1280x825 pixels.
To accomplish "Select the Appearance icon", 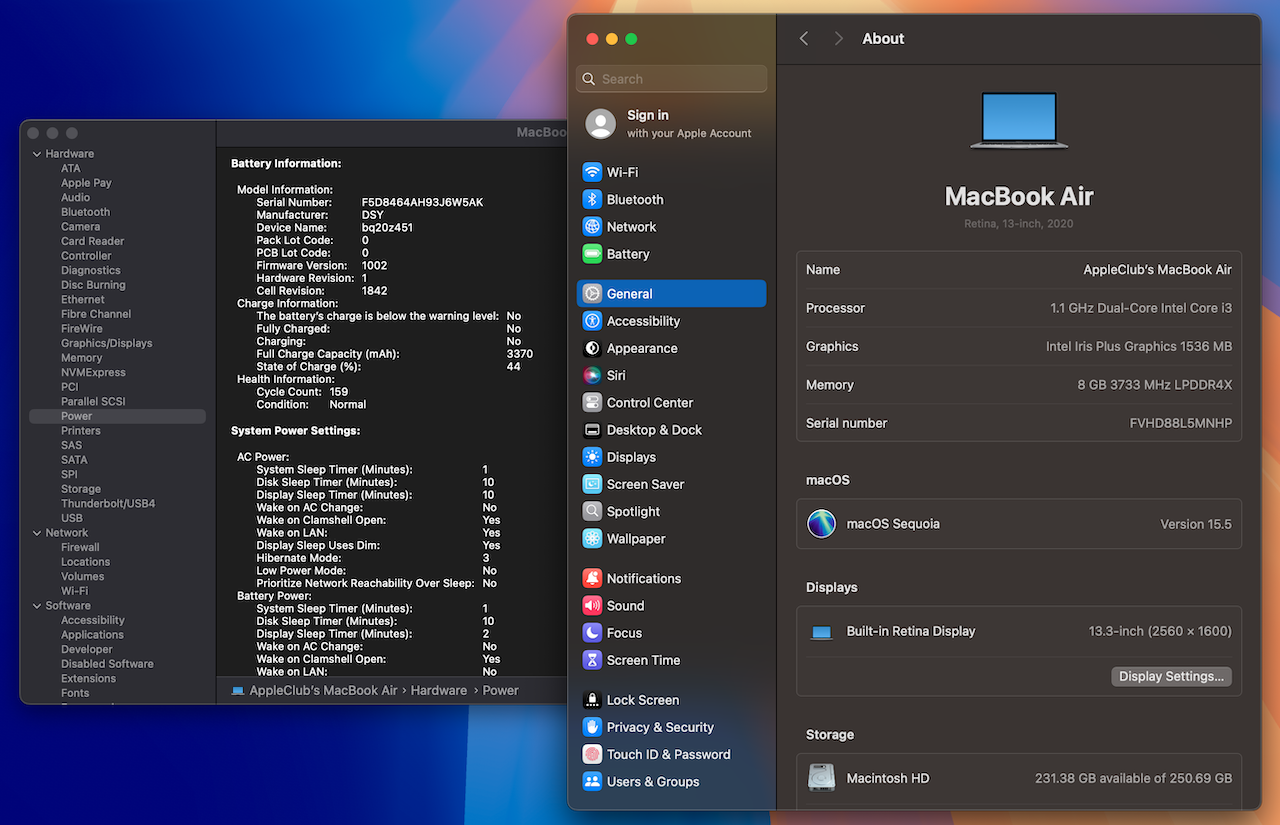I will coord(592,348).
